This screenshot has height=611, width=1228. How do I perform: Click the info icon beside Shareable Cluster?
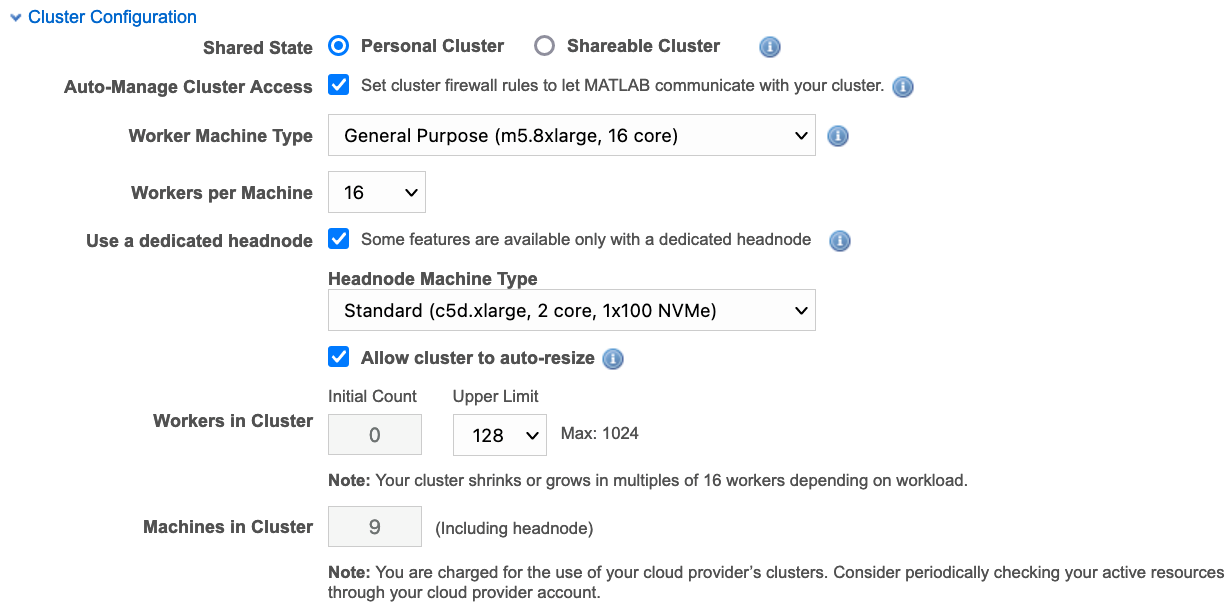click(769, 46)
